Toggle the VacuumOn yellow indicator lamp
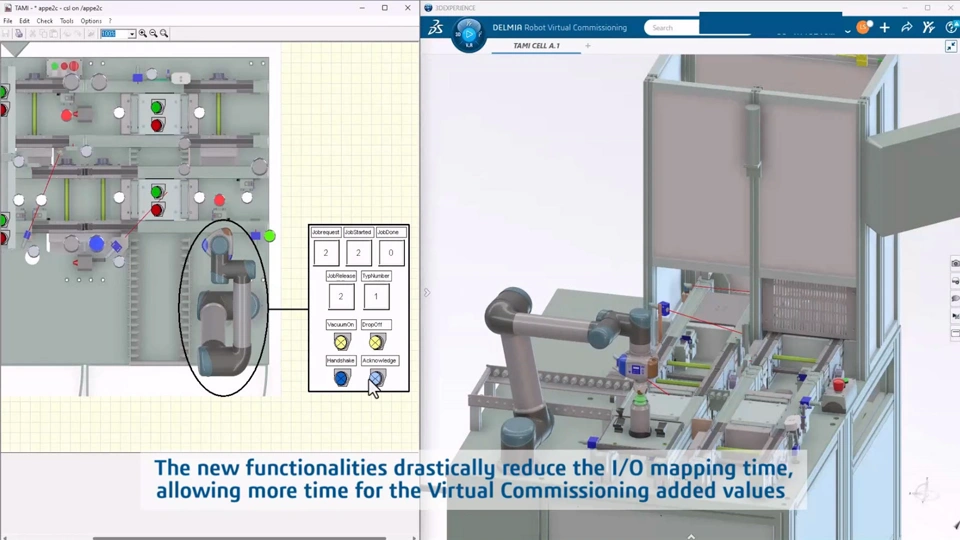 click(x=341, y=342)
